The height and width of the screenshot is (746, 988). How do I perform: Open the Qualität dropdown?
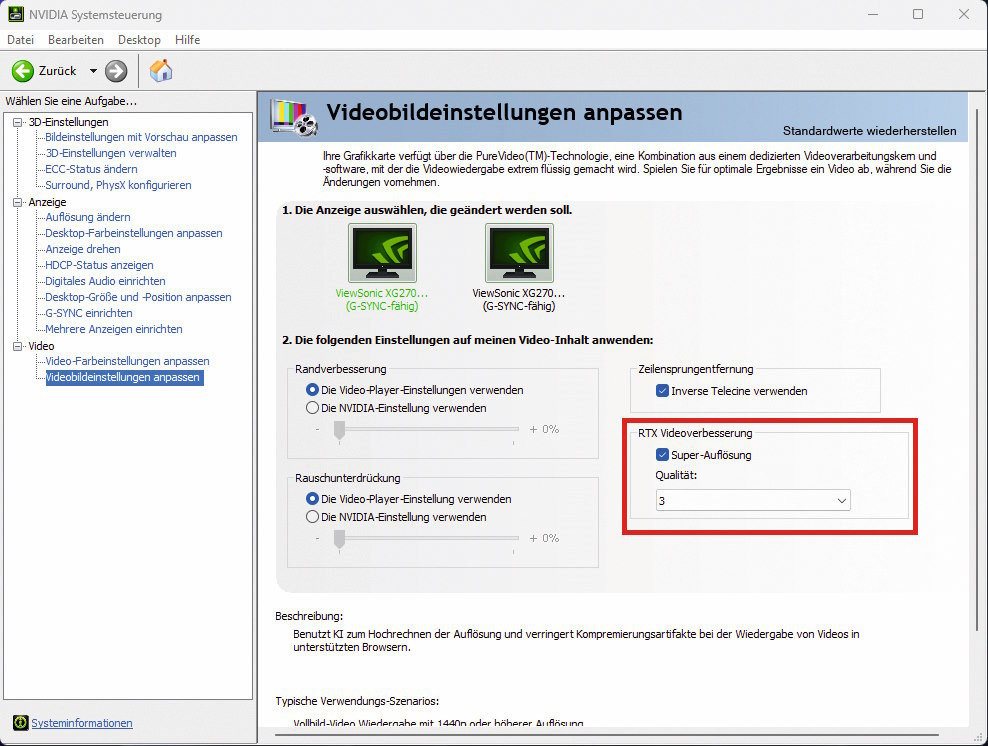(753, 501)
